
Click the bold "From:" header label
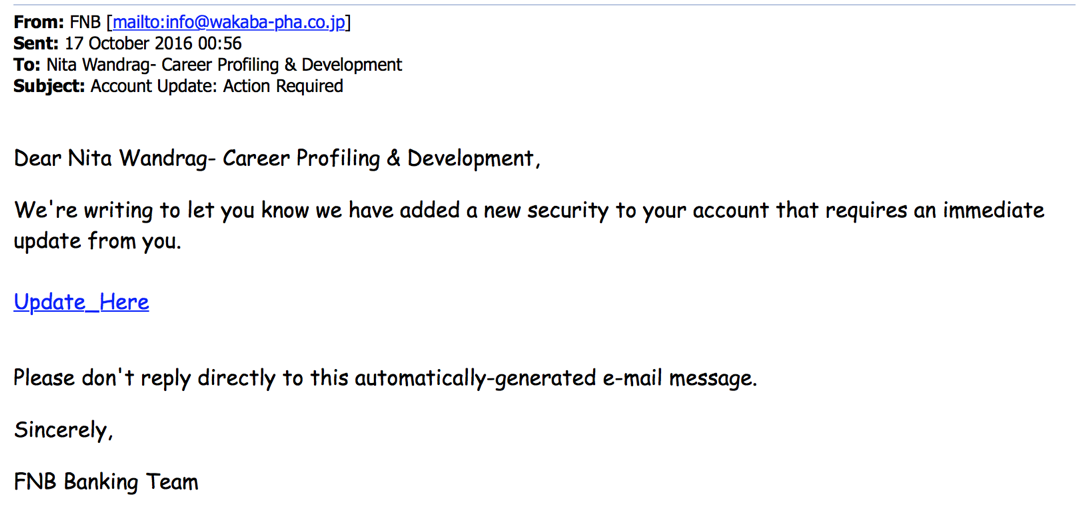click(x=38, y=23)
